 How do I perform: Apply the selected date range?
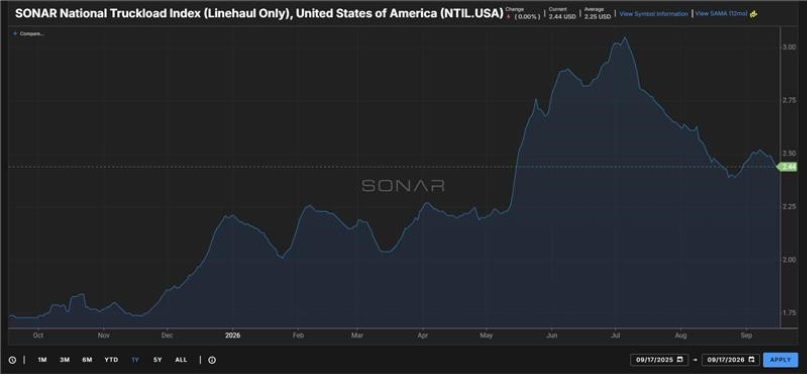tap(780, 360)
